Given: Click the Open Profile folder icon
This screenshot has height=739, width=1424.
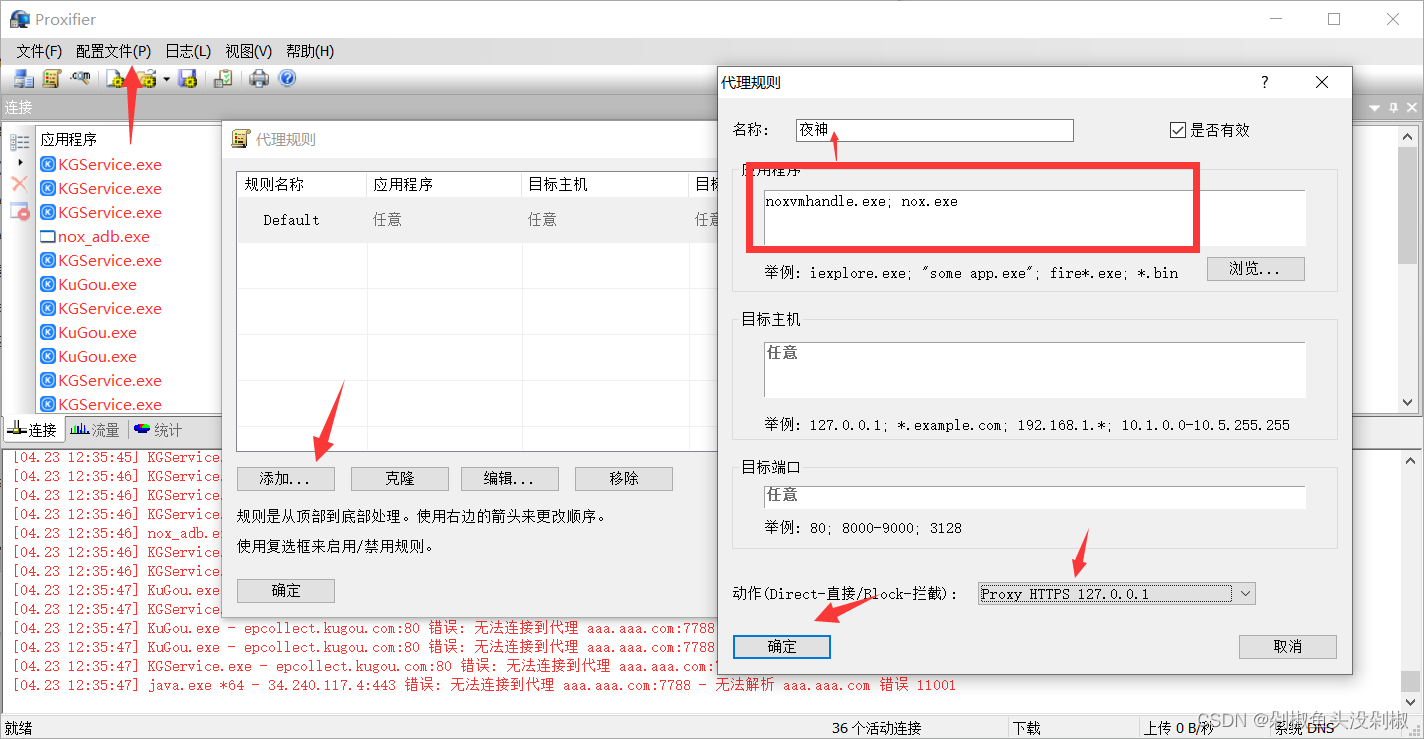Looking at the screenshot, I should pyautogui.click(x=147, y=78).
